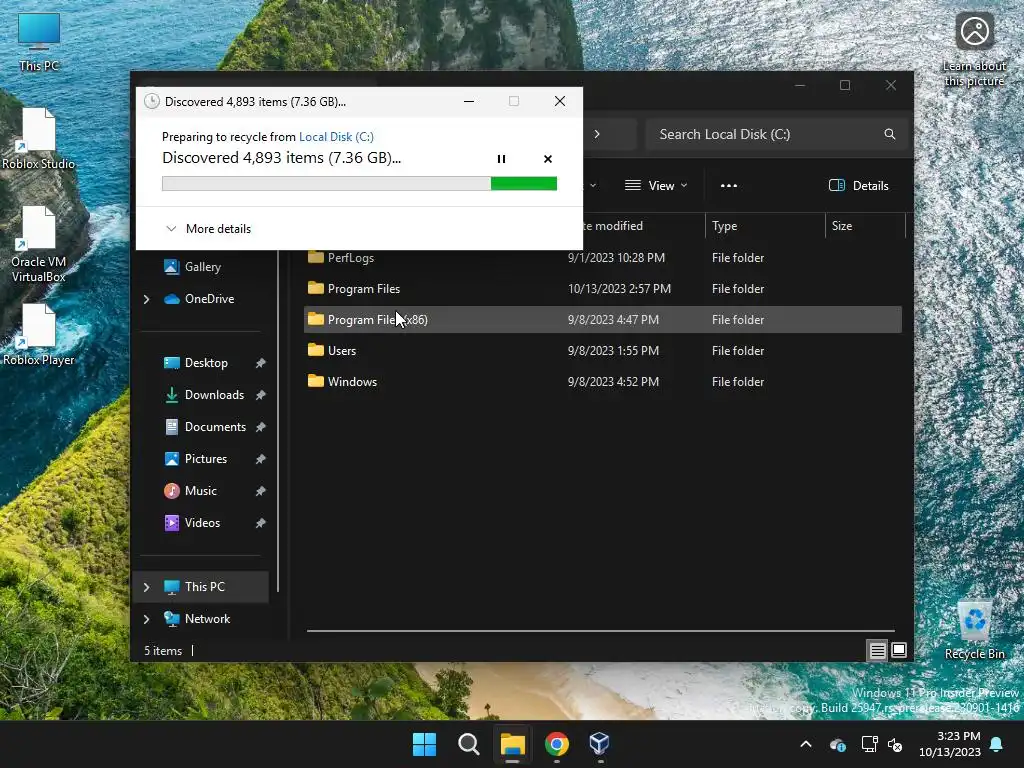Screen dimensions: 1024x768
Task: Open Gallery in navigation pane
Action: click(x=202, y=266)
